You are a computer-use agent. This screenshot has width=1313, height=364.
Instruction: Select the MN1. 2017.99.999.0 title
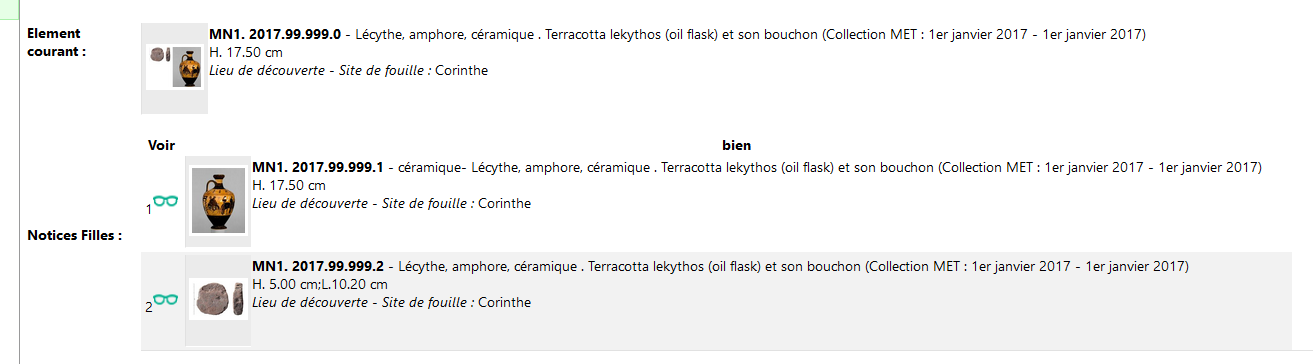click(275, 35)
